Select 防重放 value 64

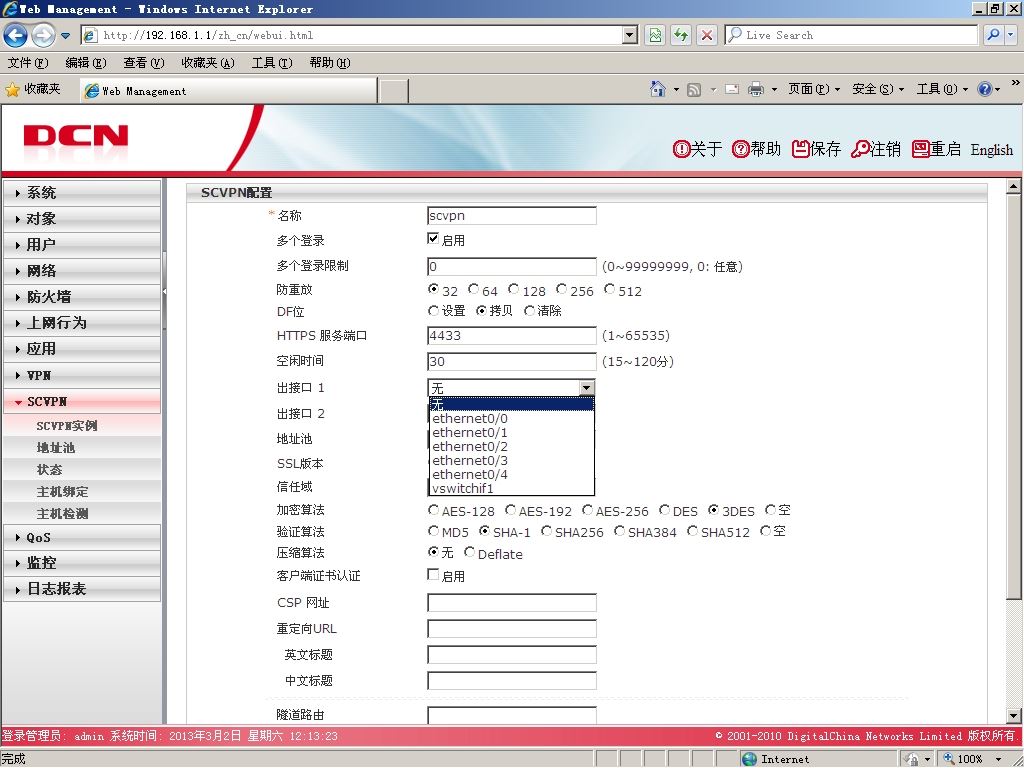pos(473,289)
